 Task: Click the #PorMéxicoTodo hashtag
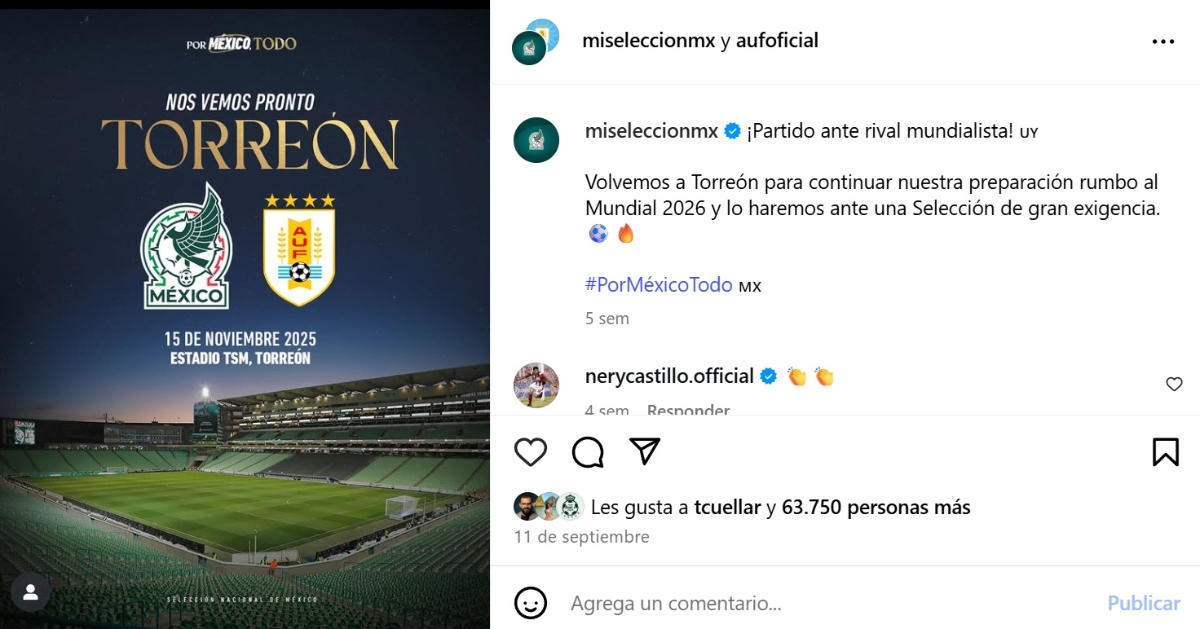[x=659, y=285]
